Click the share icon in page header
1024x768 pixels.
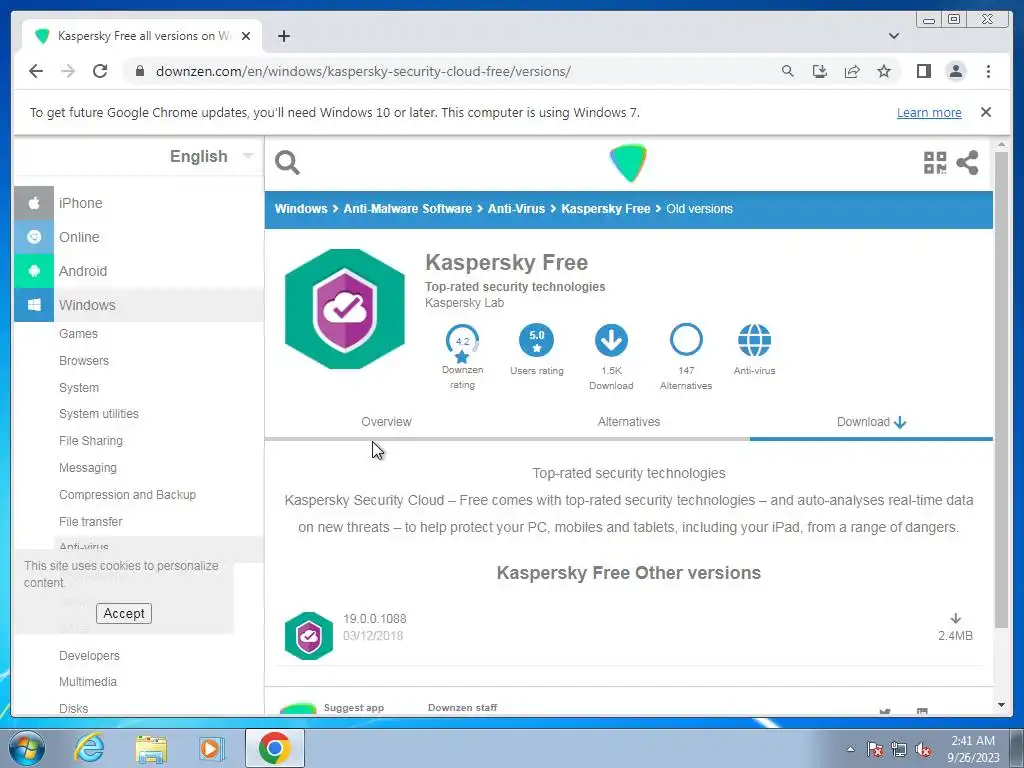pos(967,163)
